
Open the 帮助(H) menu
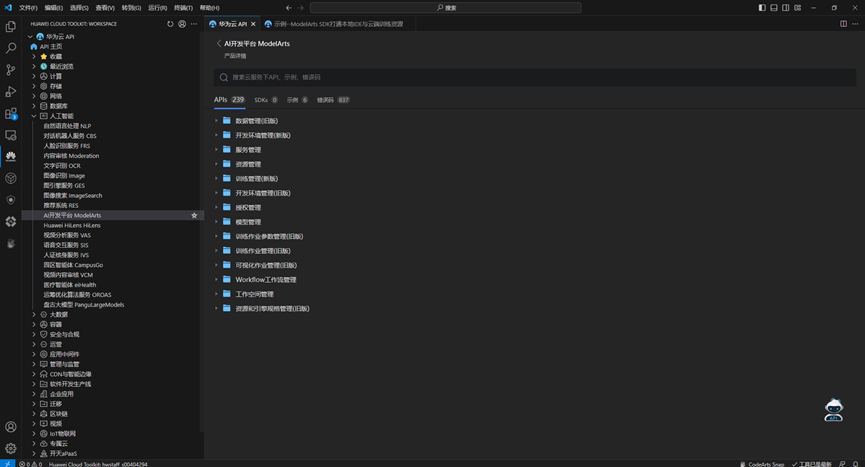click(210, 8)
